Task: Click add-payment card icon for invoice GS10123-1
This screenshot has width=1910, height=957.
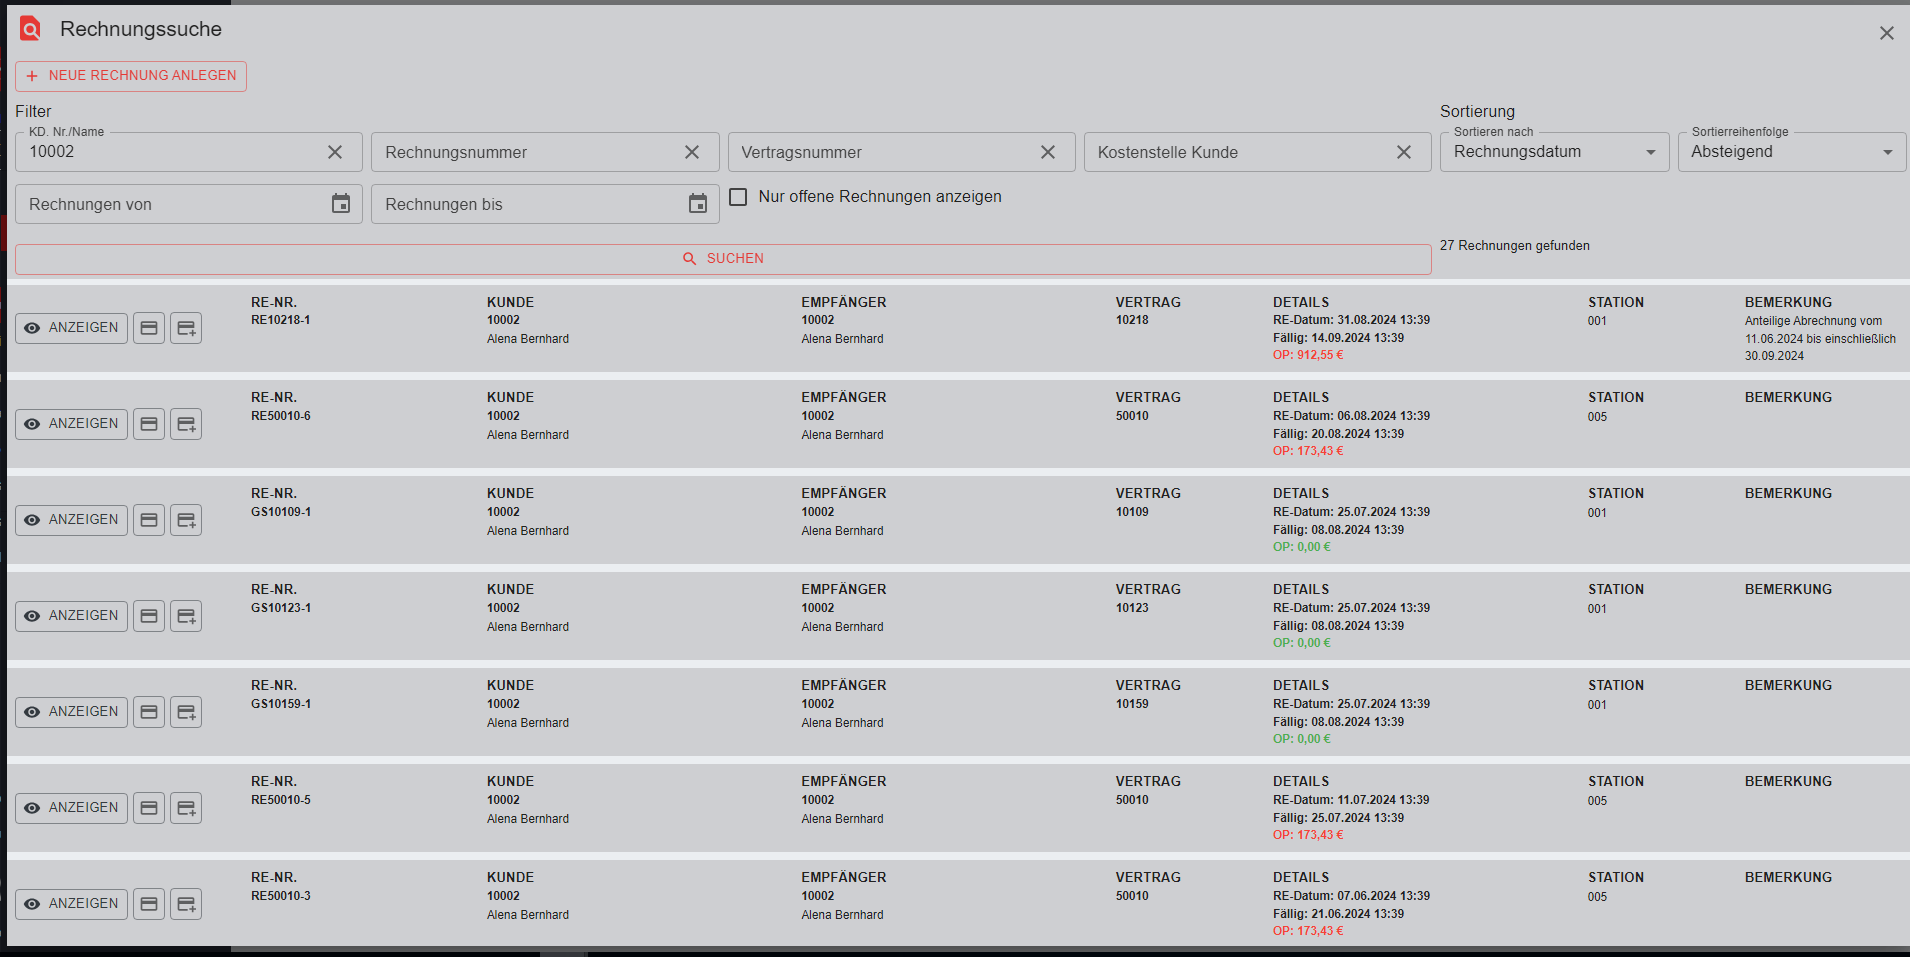Action: click(186, 616)
